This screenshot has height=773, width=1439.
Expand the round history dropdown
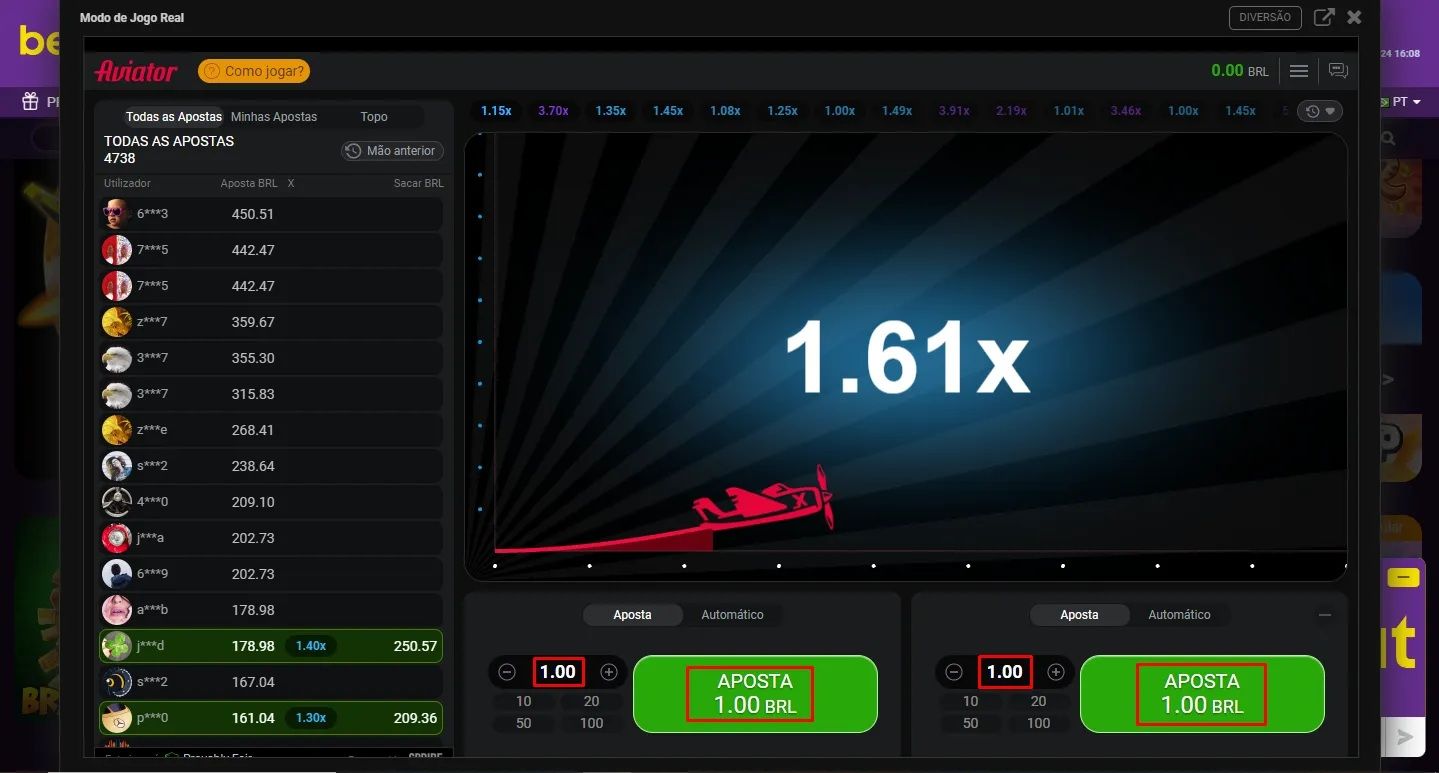click(x=1320, y=111)
